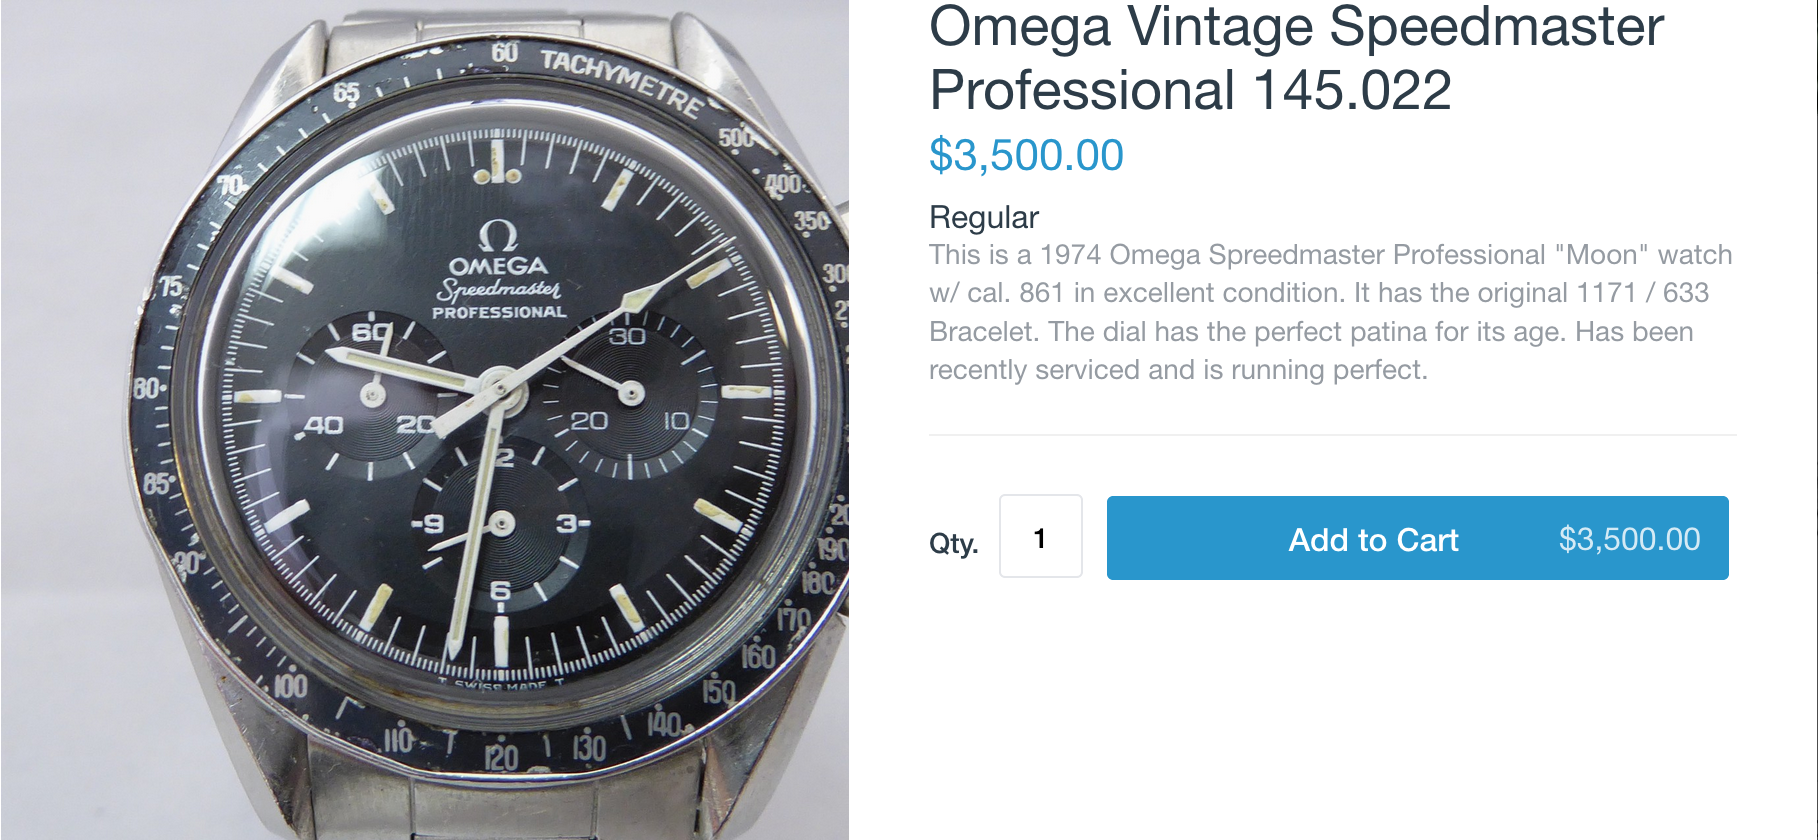Click the blue $3,500.00 price under the title
The height and width of the screenshot is (840, 1818).
[1026, 156]
